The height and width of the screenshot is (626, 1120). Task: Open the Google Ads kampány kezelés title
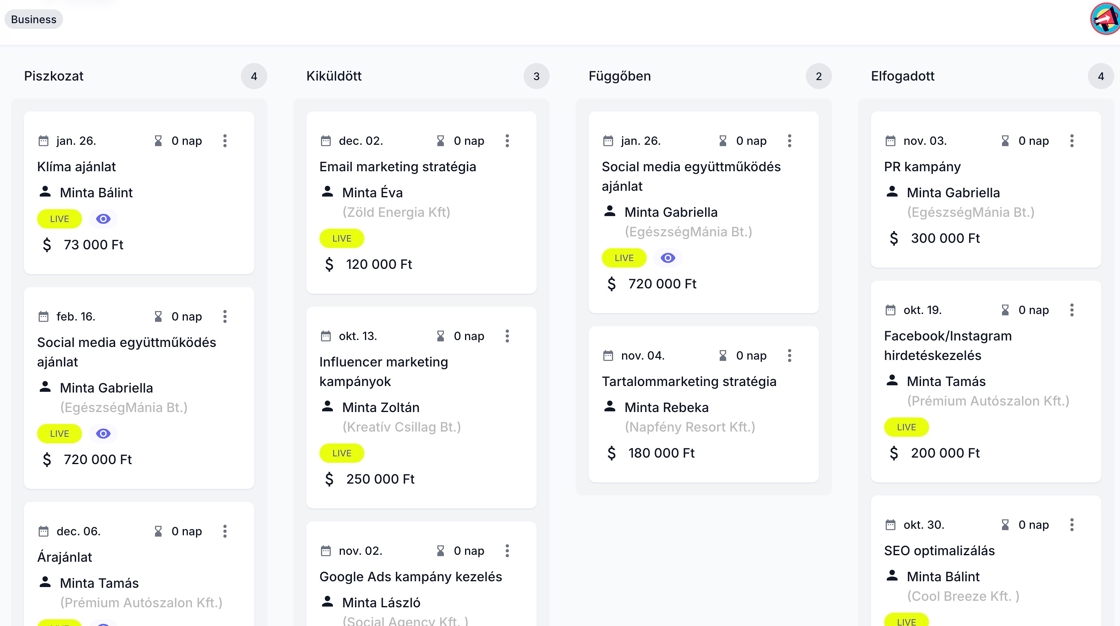[x=410, y=577]
